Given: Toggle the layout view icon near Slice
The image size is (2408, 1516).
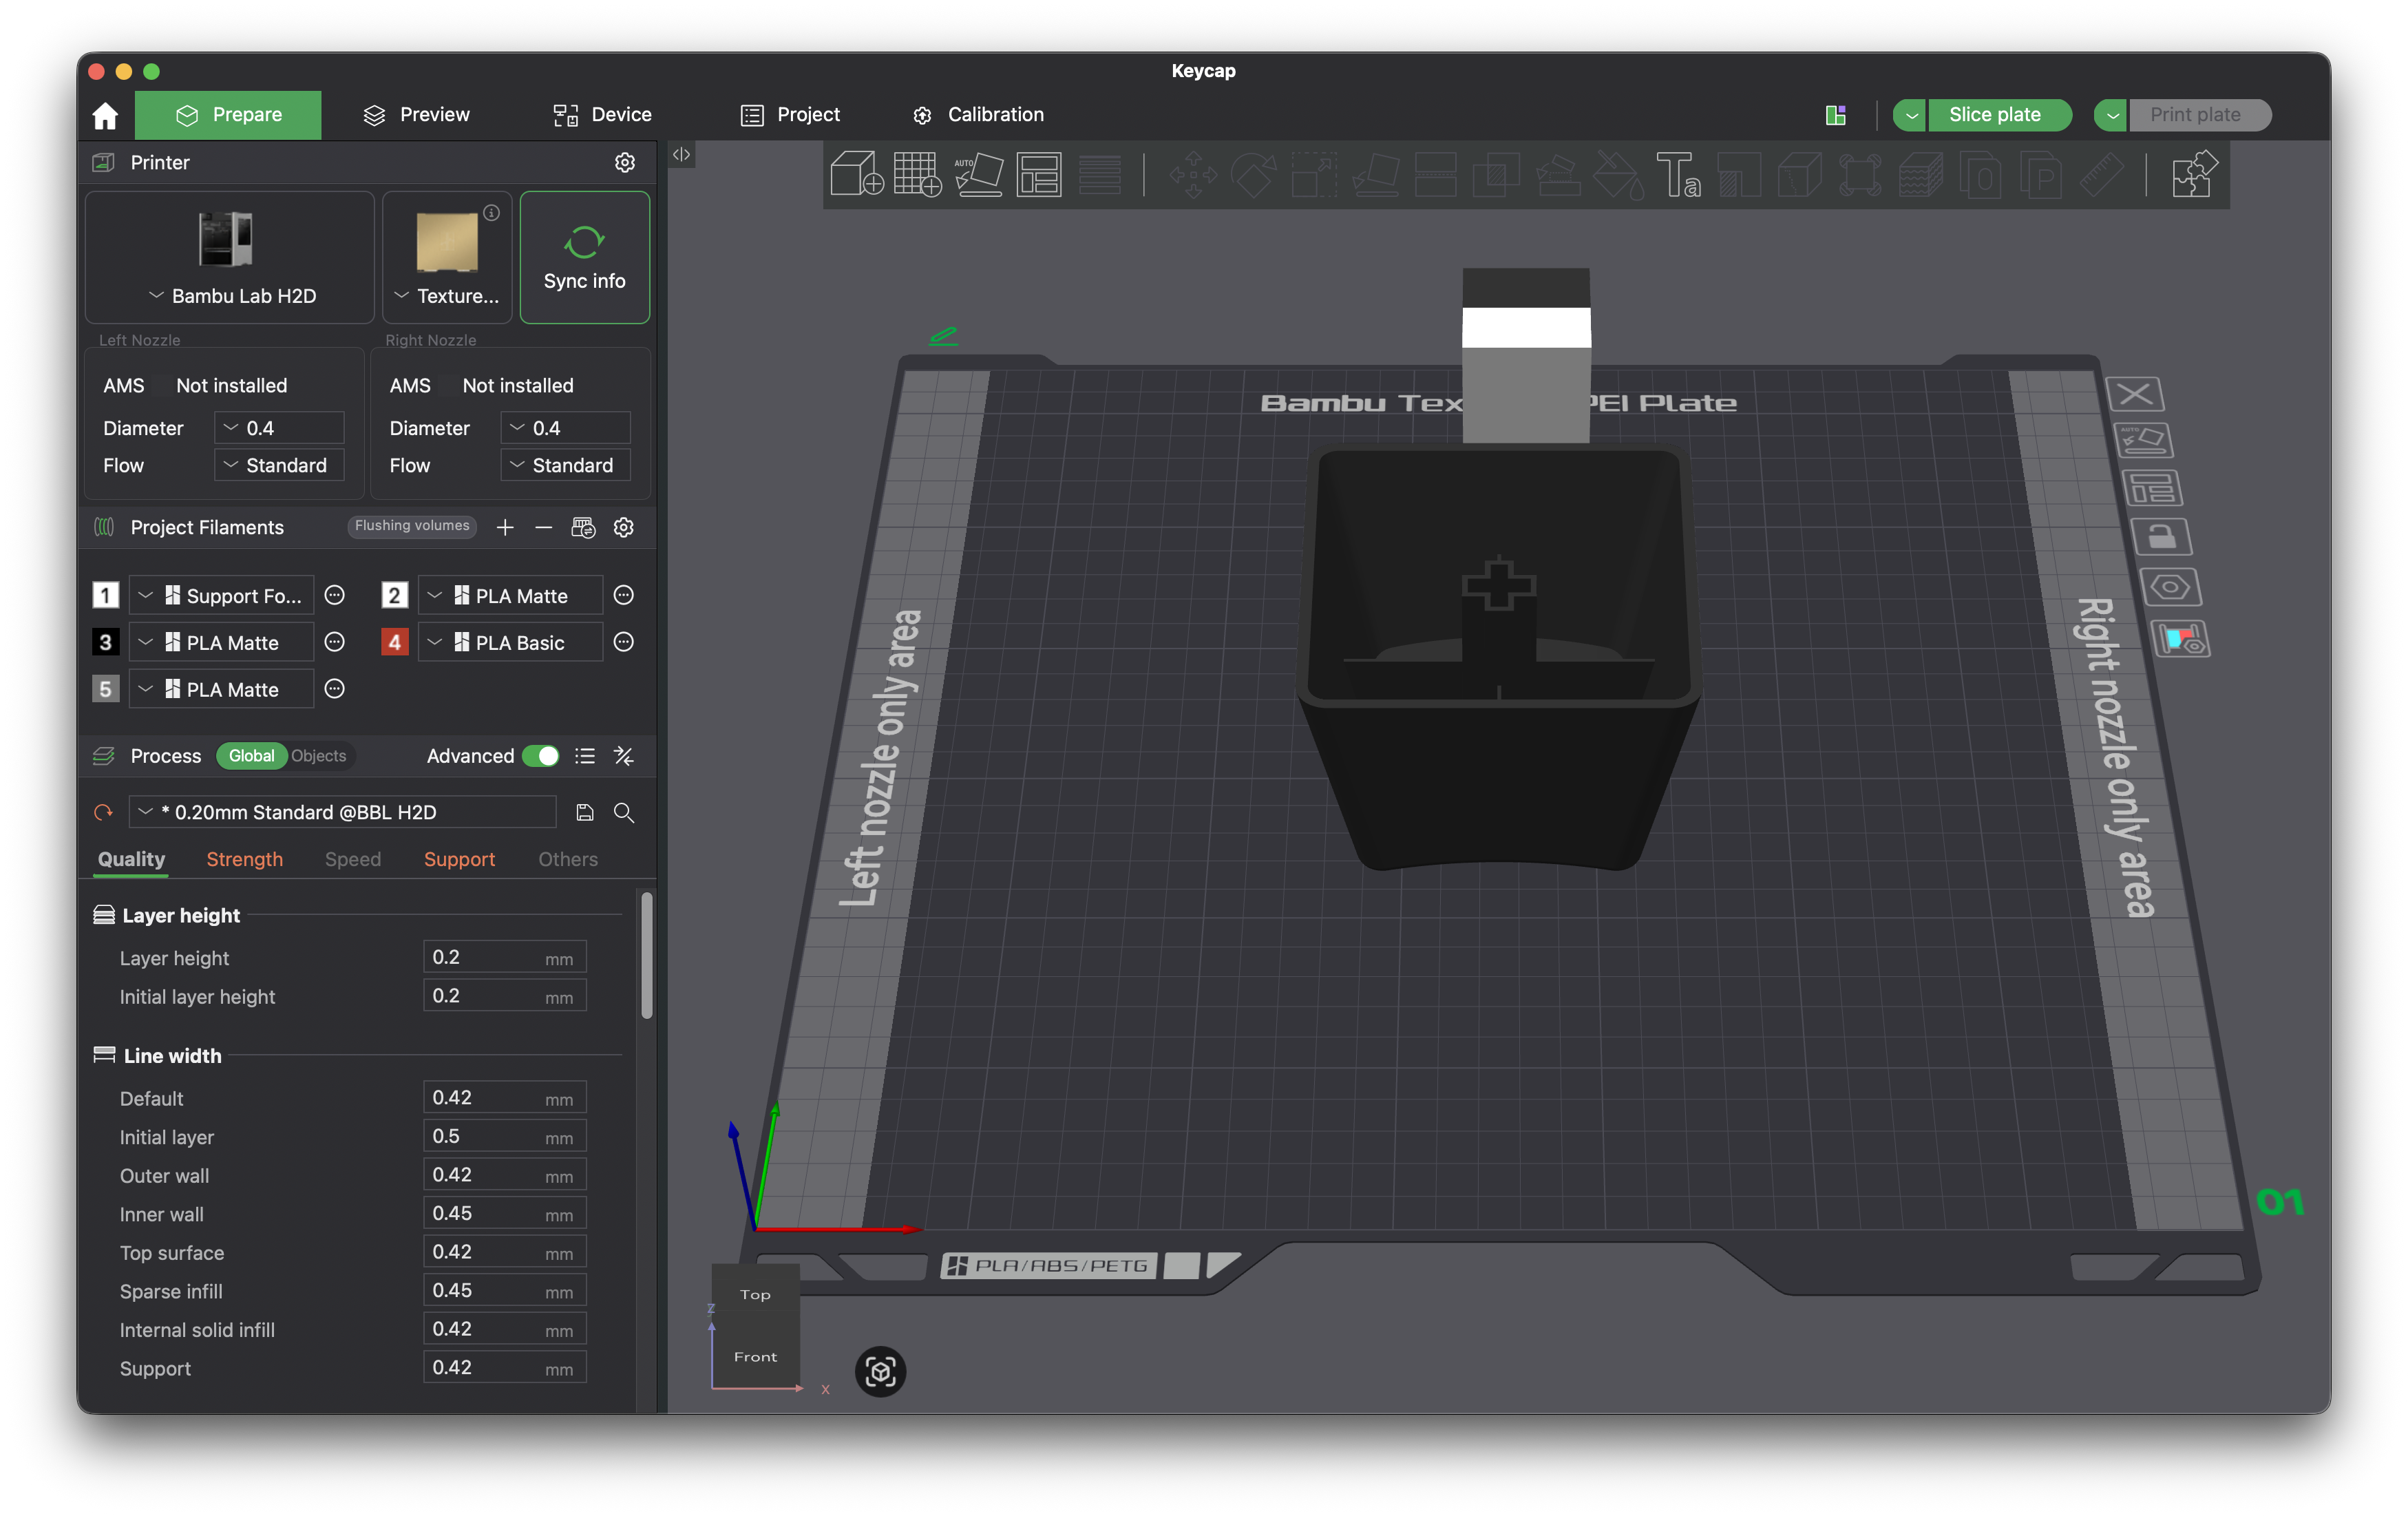Looking at the screenshot, I should click(1835, 115).
